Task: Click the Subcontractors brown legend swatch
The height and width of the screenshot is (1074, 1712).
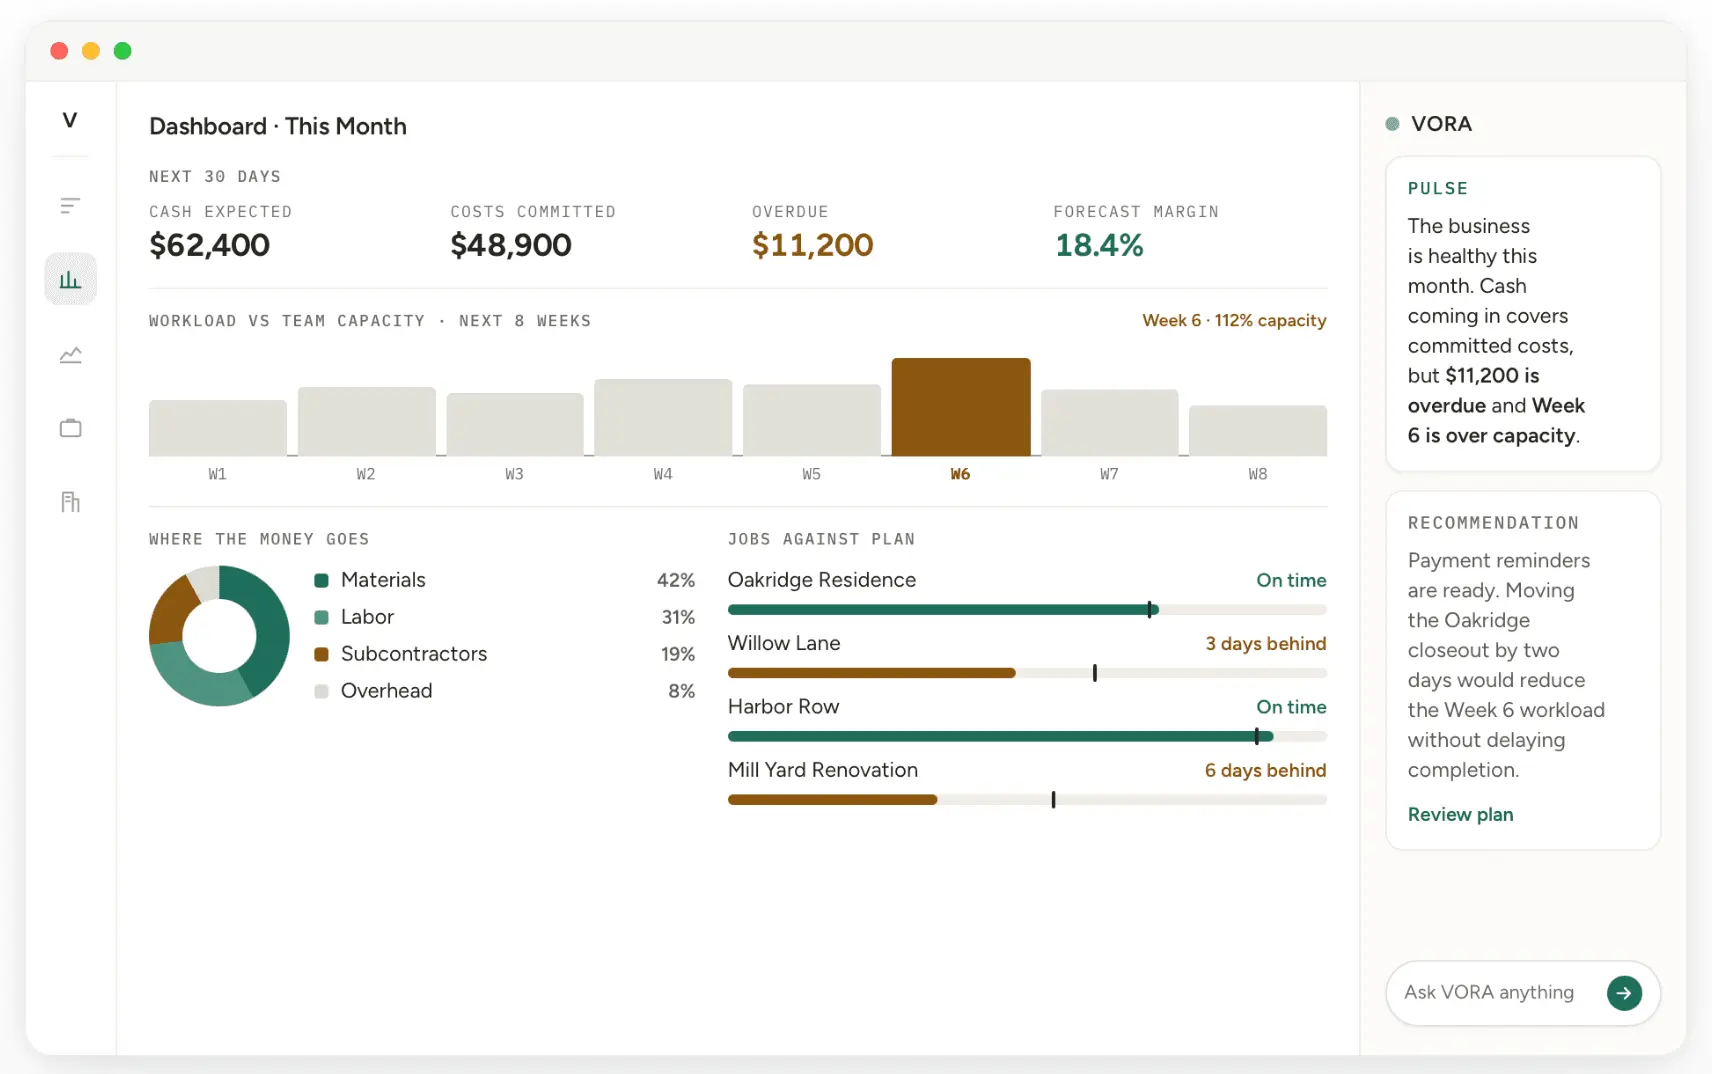Action: click(322, 655)
